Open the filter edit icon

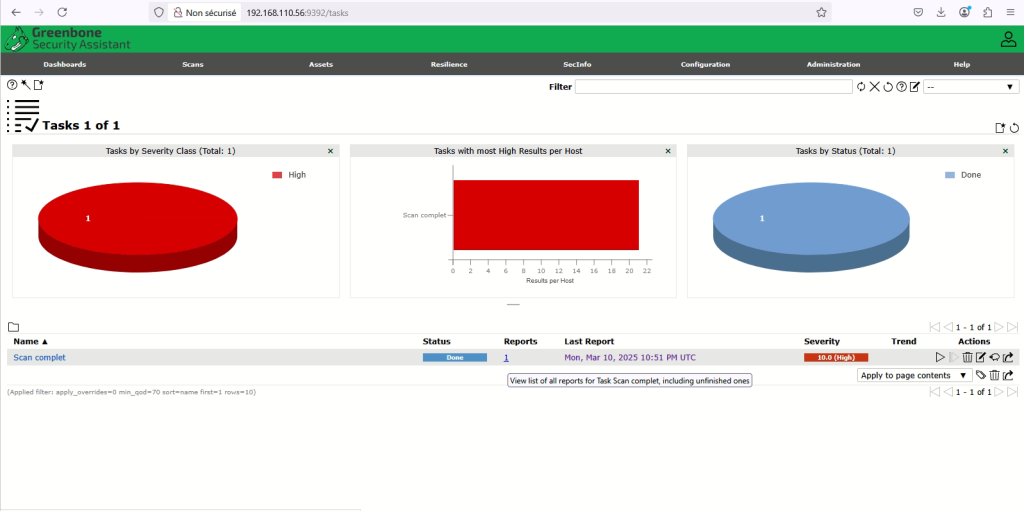[x=914, y=87]
